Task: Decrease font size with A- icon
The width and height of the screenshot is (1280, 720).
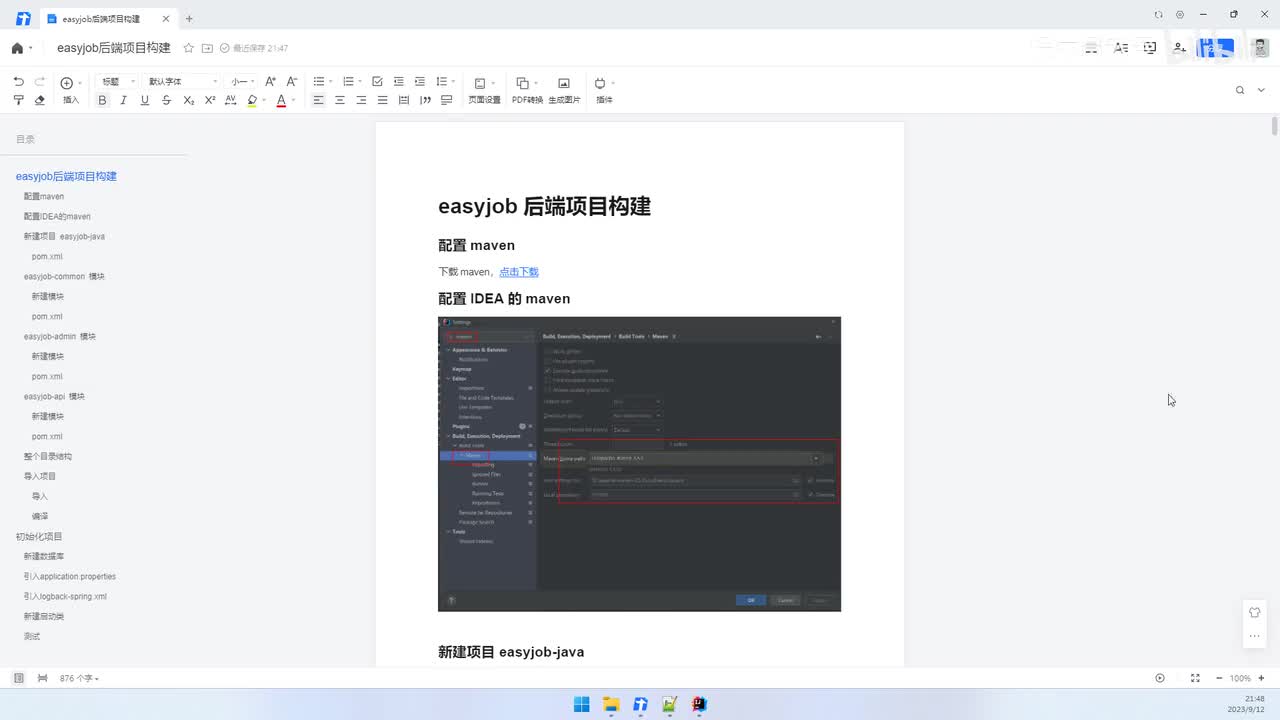Action: [292, 82]
